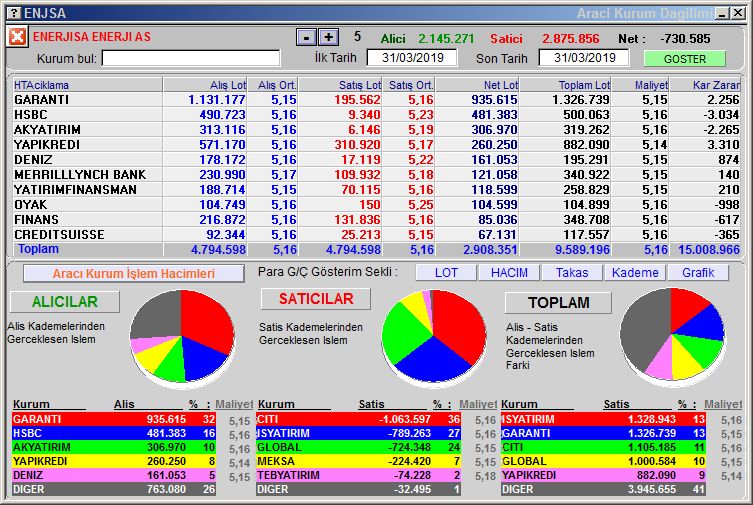Select YATIRIMFINANSMAN row
This screenshot has width=753, height=505.
pyautogui.click(x=376, y=190)
